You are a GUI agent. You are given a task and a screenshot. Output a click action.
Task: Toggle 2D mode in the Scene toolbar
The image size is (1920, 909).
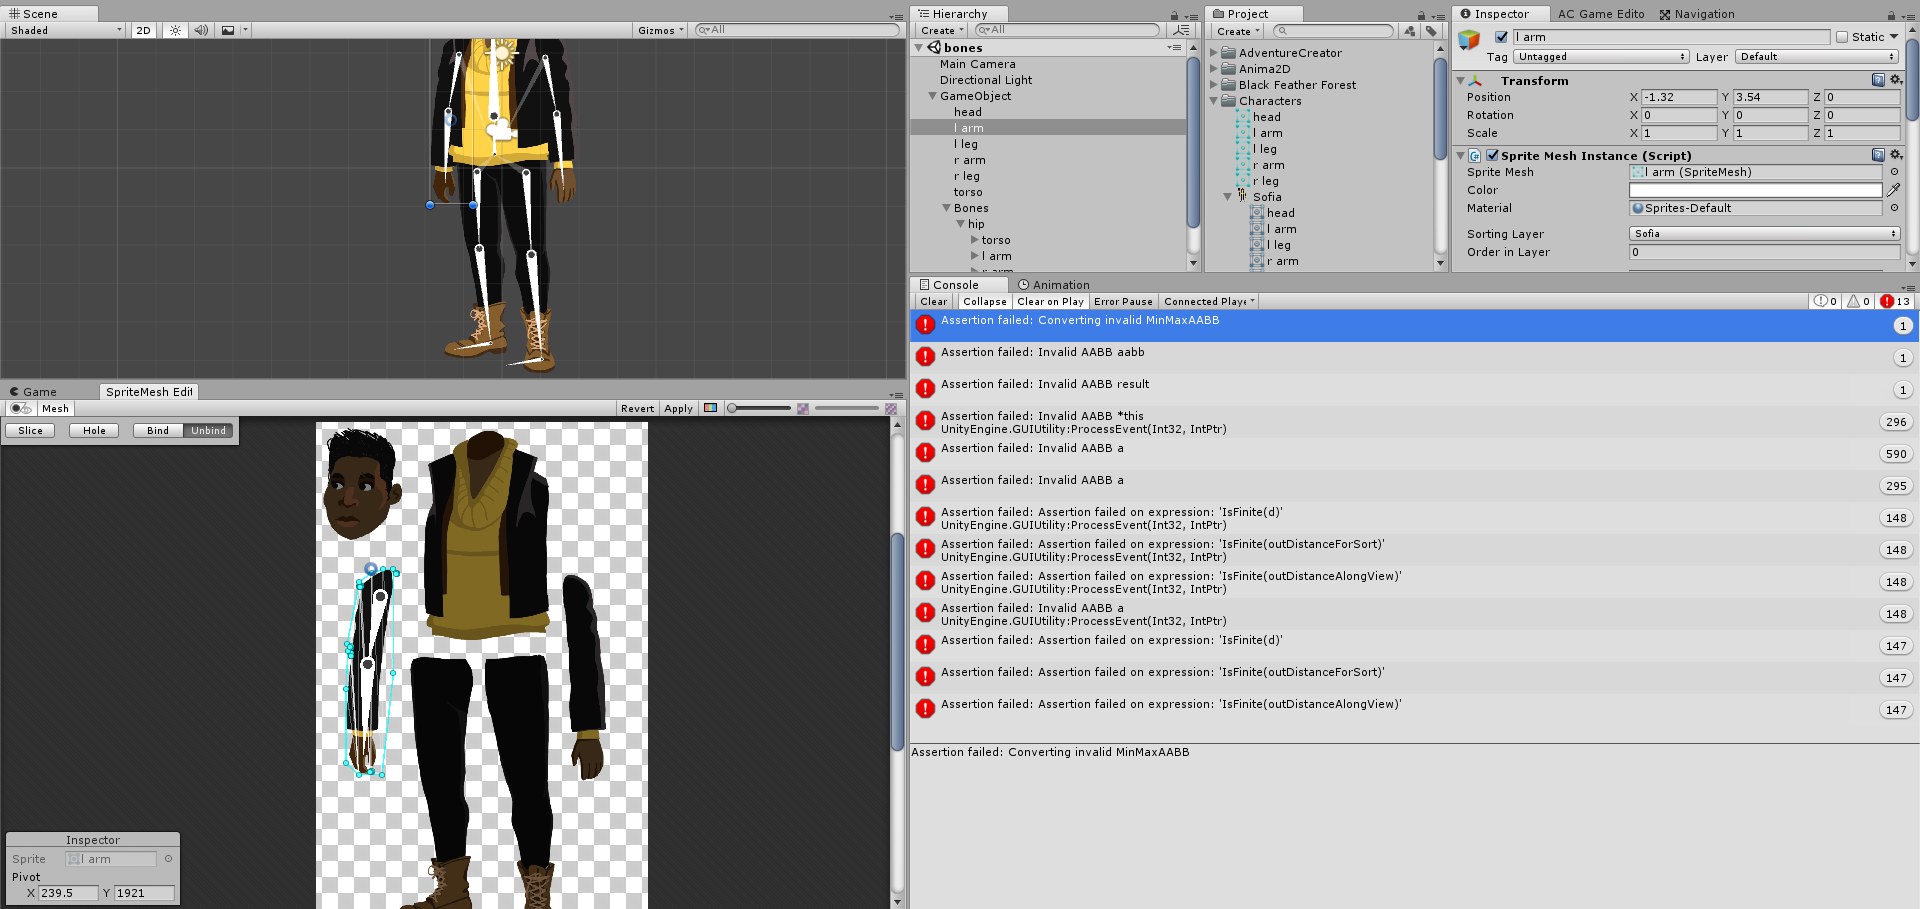[142, 30]
